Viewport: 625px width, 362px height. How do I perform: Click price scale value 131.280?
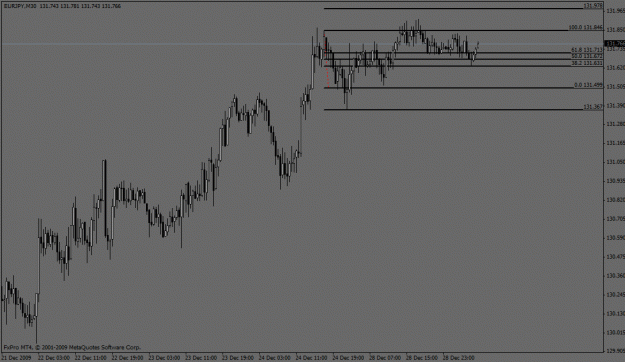[x=615, y=124]
